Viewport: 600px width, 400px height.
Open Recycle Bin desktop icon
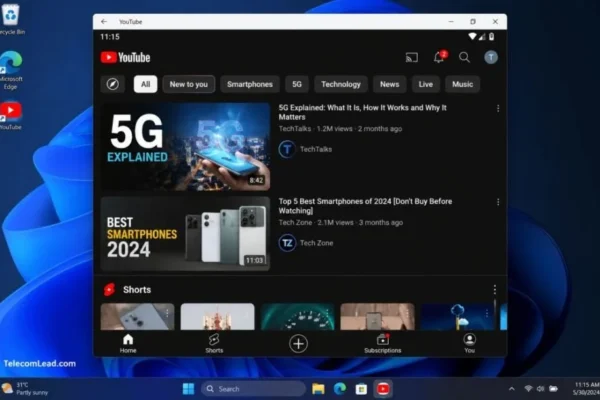point(11,19)
